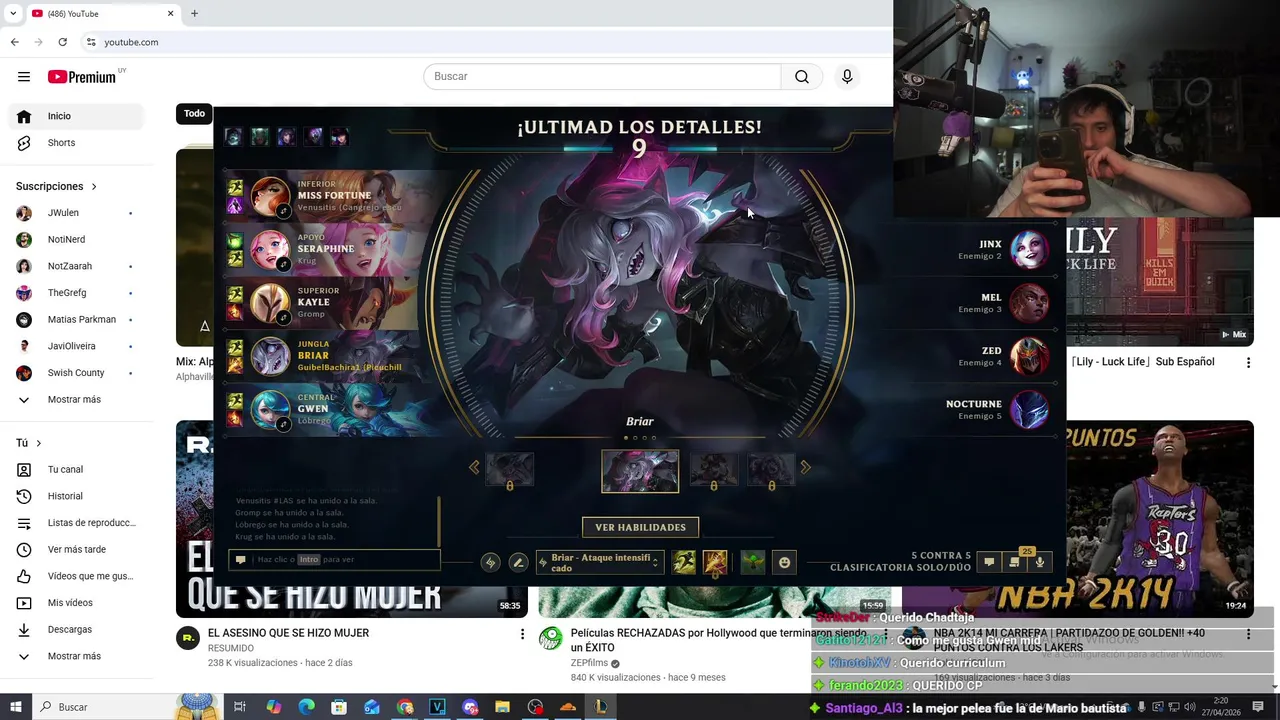
Task: Click the search magnifier button
Action: (802, 77)
